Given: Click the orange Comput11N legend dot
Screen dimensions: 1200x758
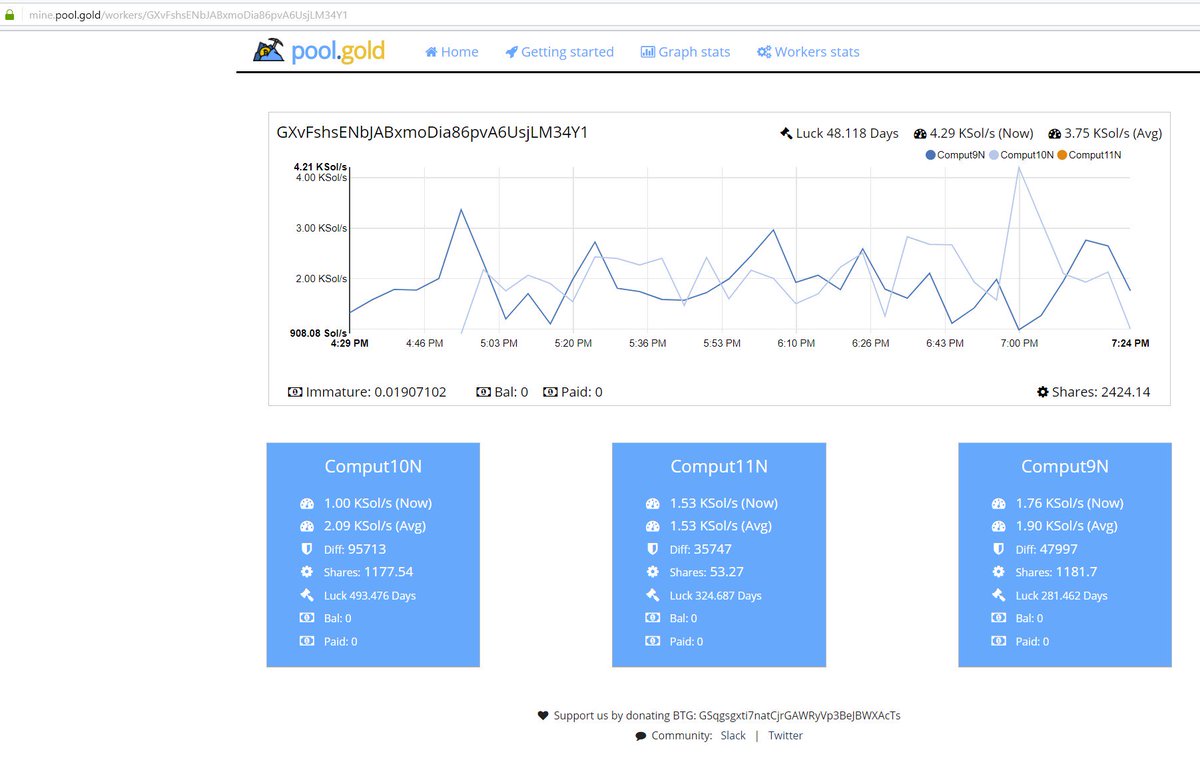Looking at the screenshot, I should pyautogui.click(x=1062, y=155).
